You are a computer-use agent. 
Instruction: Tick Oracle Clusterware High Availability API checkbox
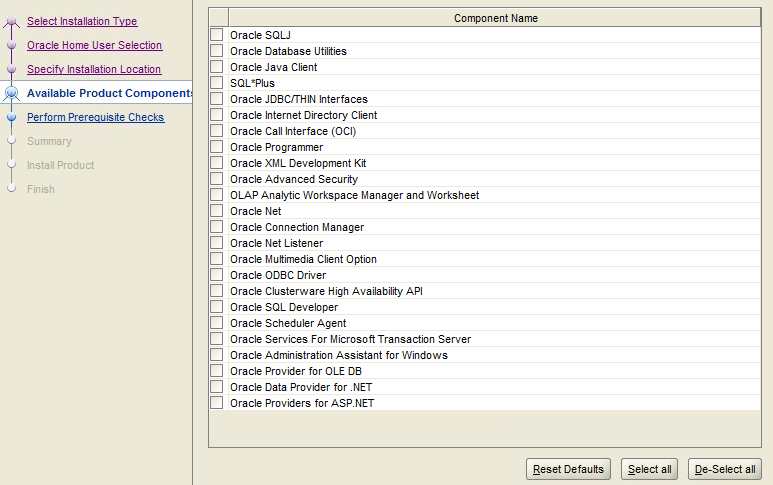(x=216, y=291)
